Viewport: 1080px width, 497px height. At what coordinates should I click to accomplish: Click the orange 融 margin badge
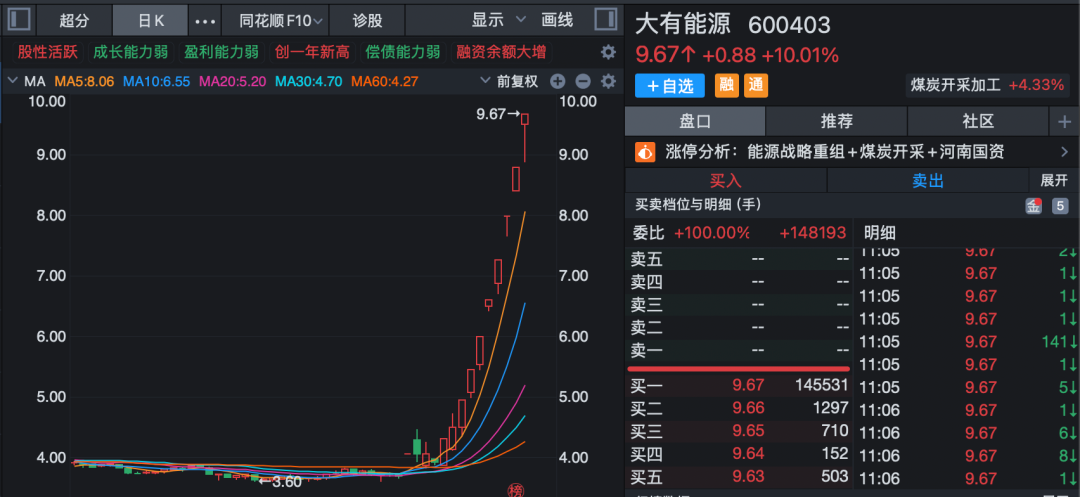click(727, 85)
